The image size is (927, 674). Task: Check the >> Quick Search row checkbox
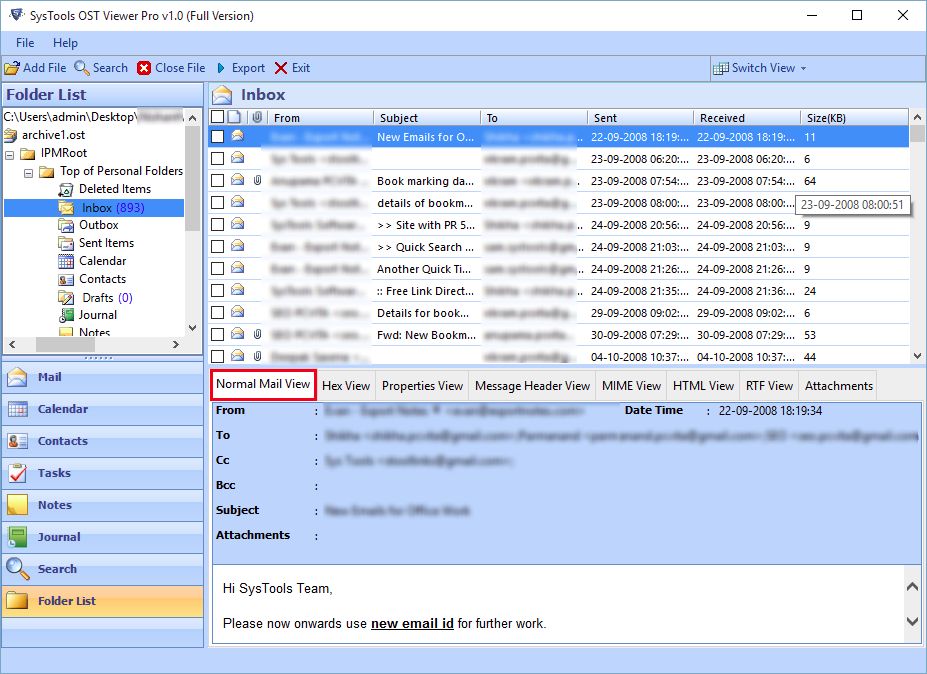click(218, 247)
